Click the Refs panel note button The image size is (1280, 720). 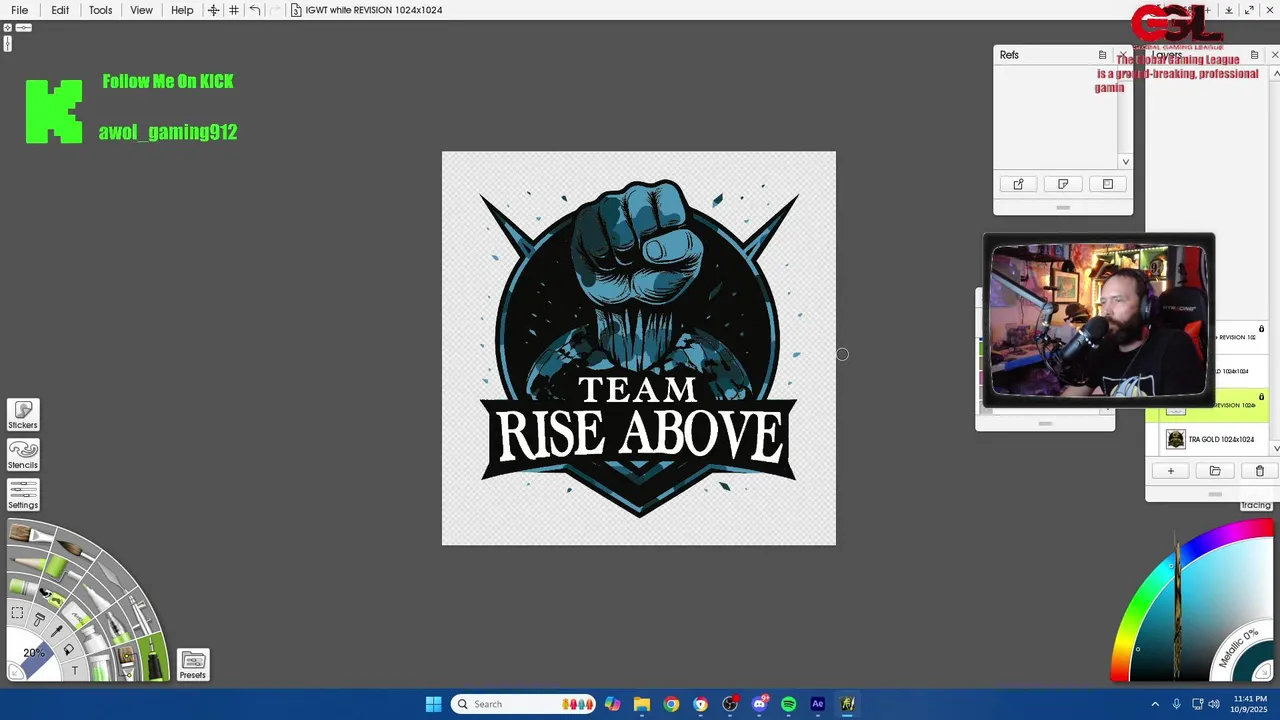[x=1063, y=184]
